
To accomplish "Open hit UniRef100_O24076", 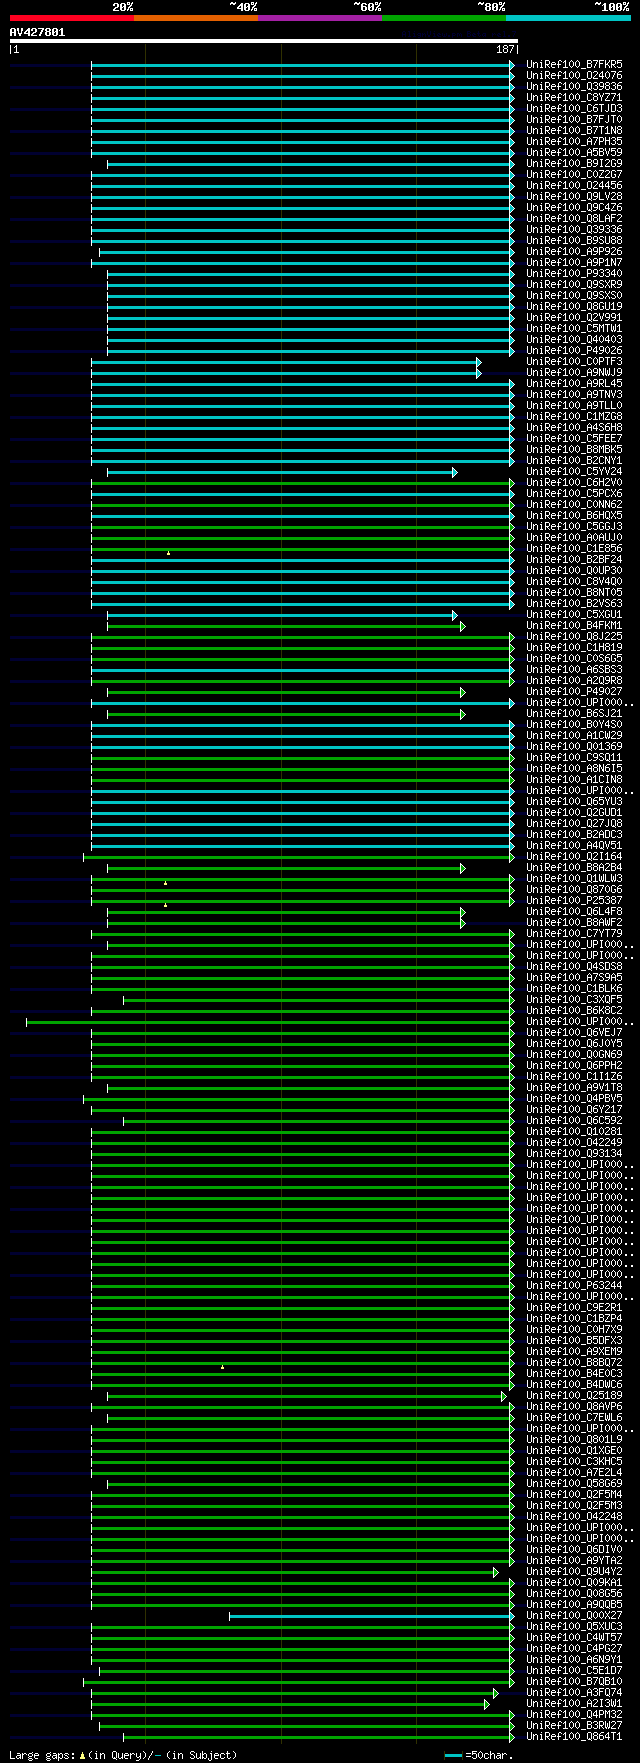I will 574,76.
